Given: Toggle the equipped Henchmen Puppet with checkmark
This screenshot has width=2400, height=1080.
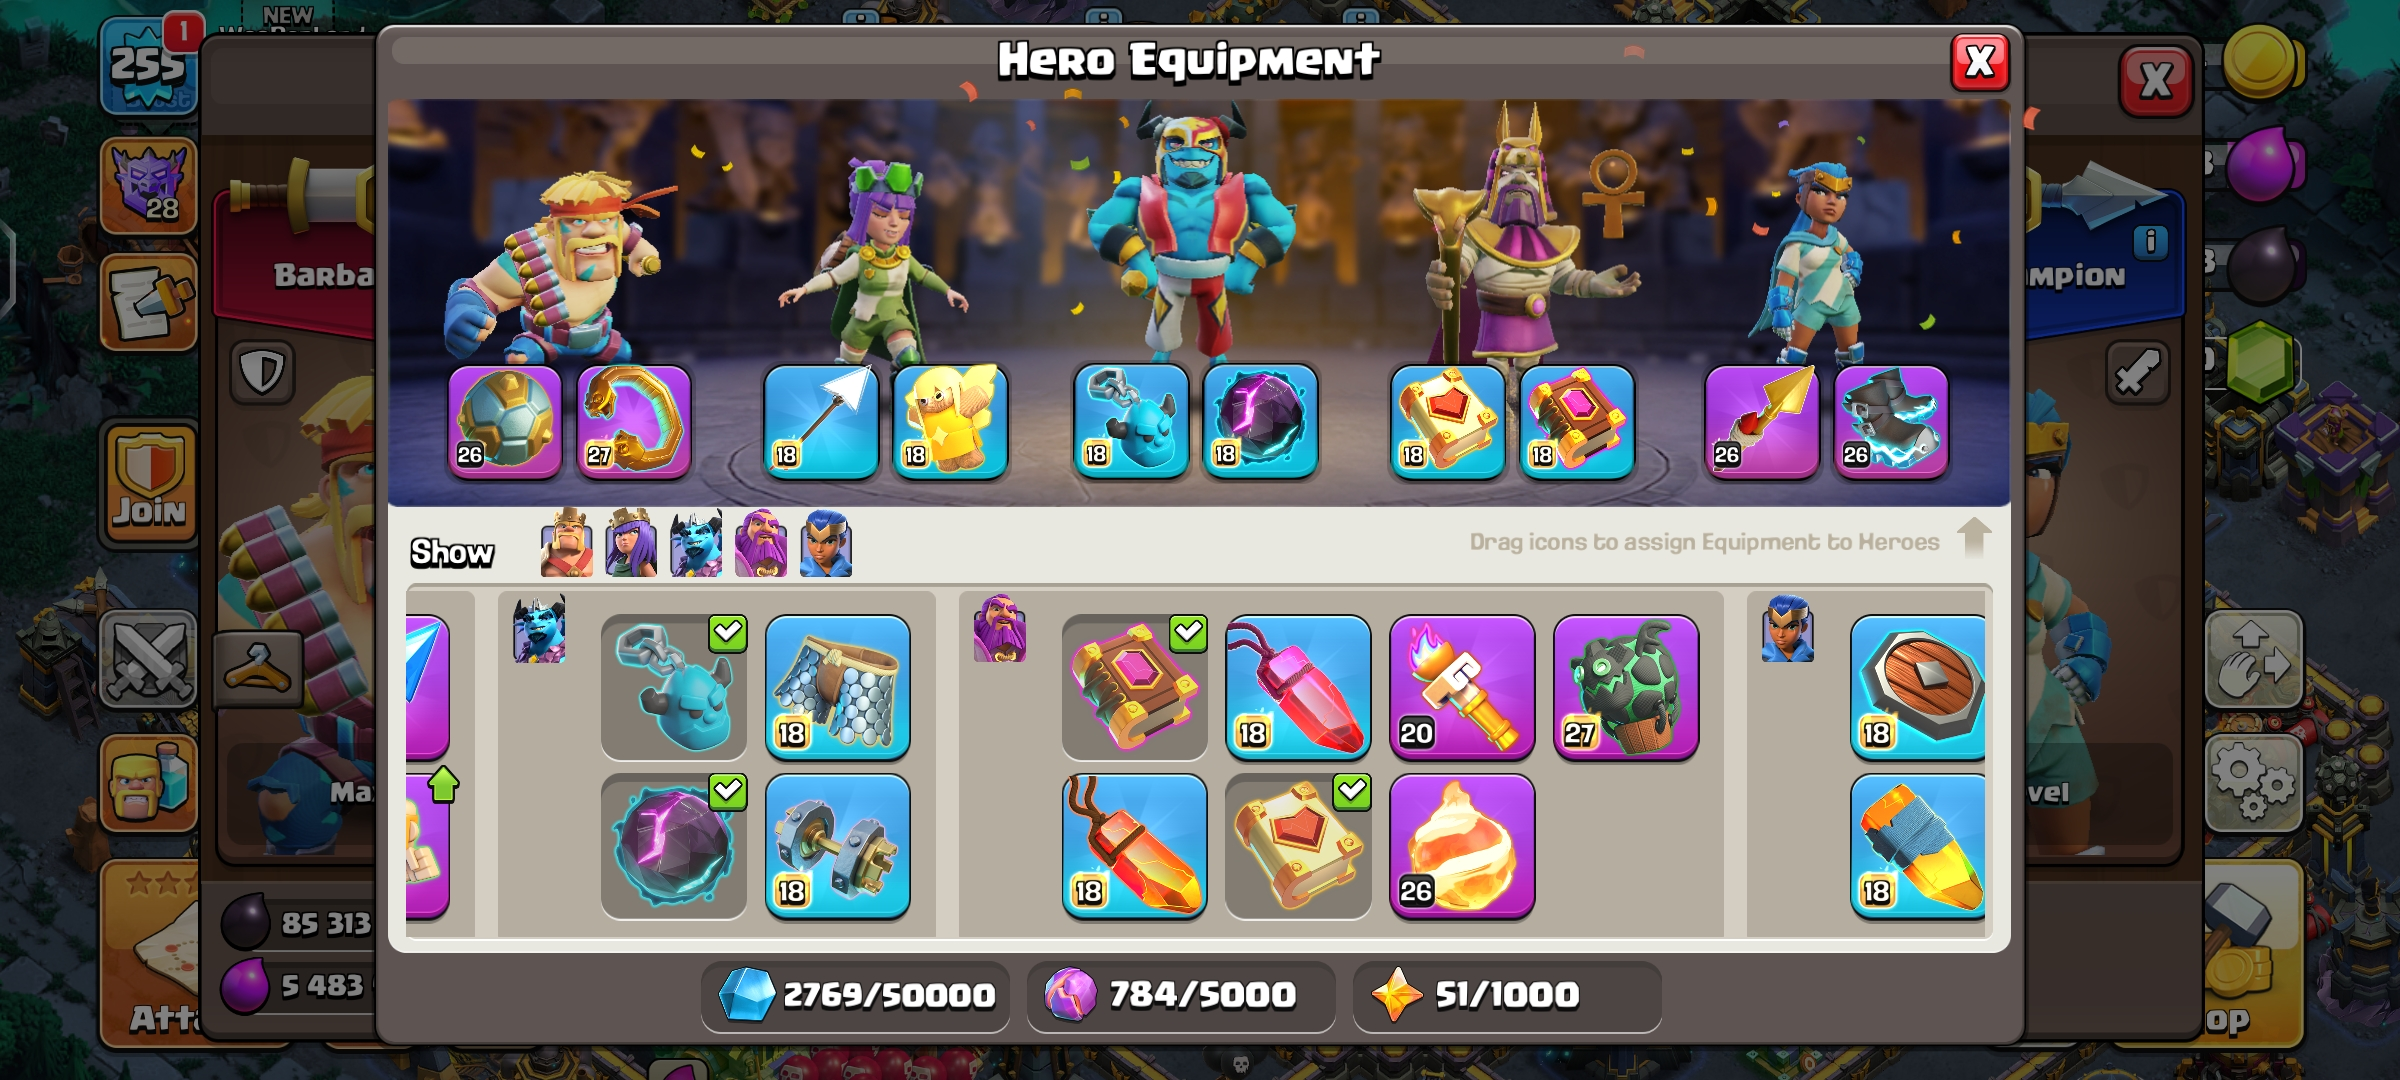Looking at the screenshot, I should 674,687.
